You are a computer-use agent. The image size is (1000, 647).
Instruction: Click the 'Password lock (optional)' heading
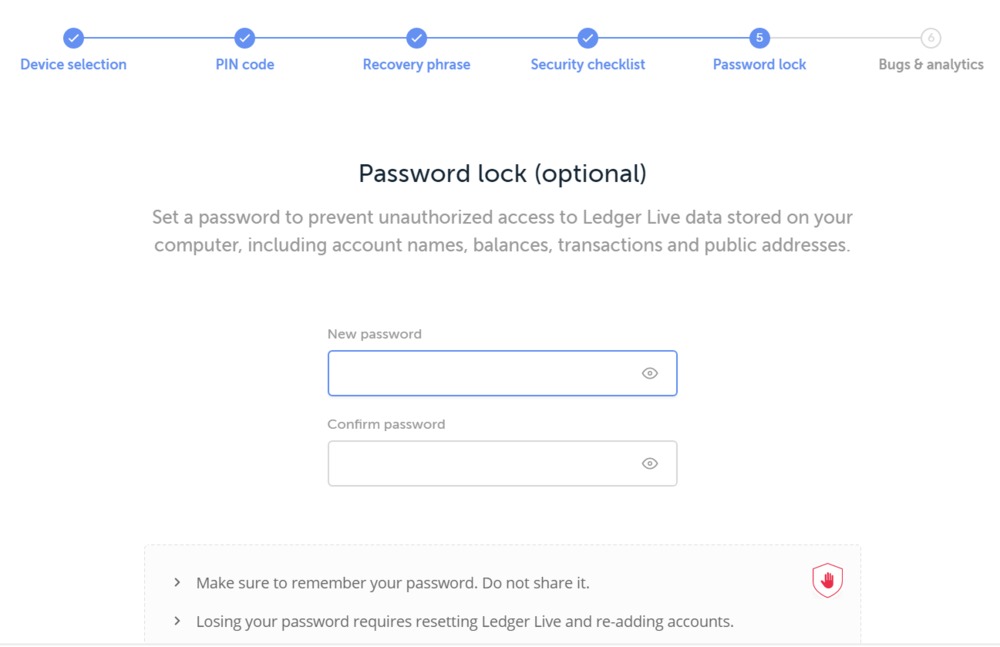tap(503, 174)
